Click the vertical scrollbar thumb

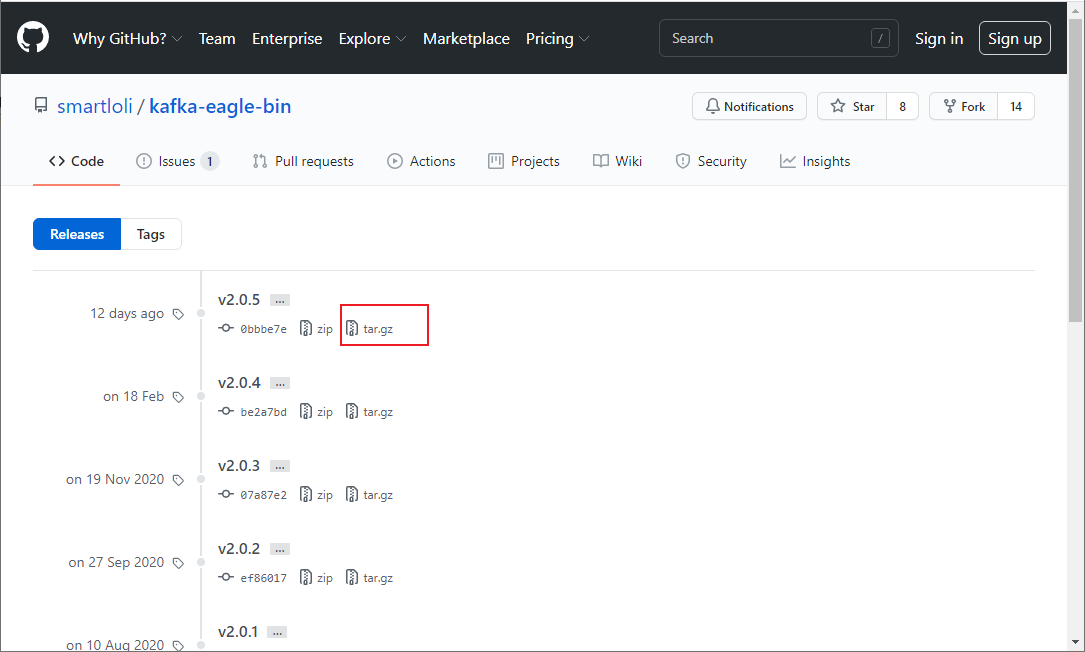1075,170
